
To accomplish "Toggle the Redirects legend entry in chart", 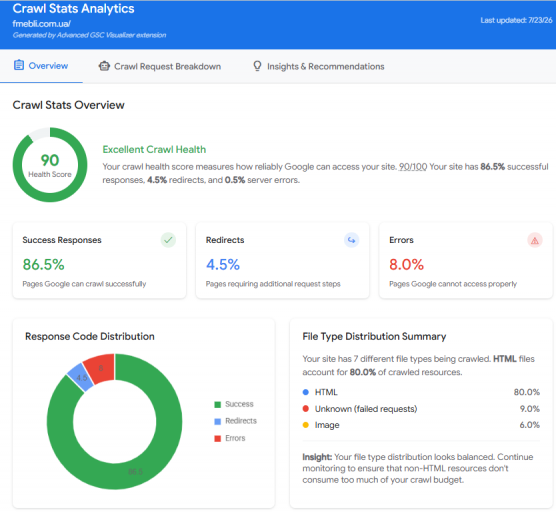I will click(x=235, y=421).
